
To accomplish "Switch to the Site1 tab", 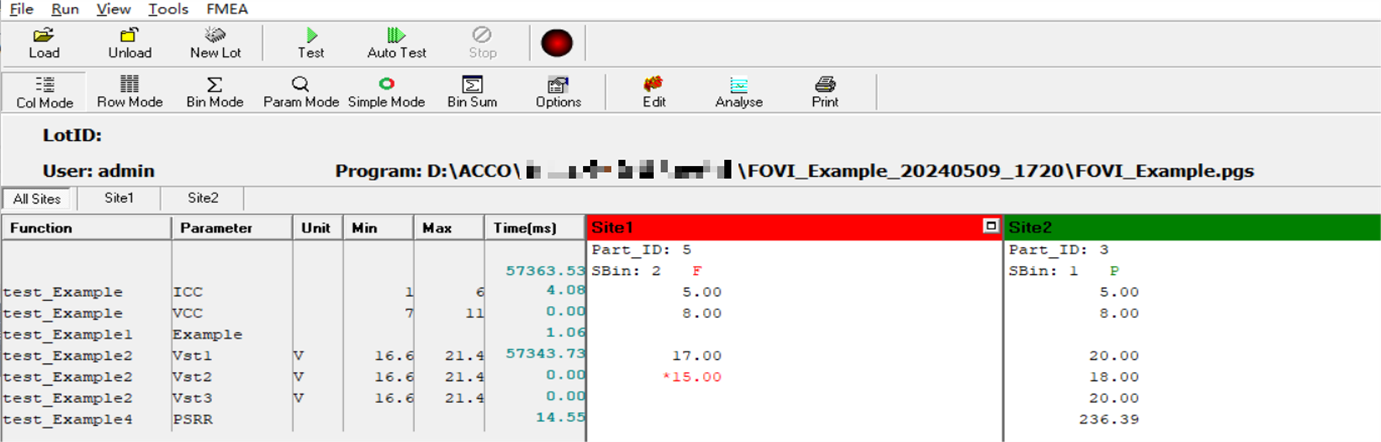I will click(119, 198).
